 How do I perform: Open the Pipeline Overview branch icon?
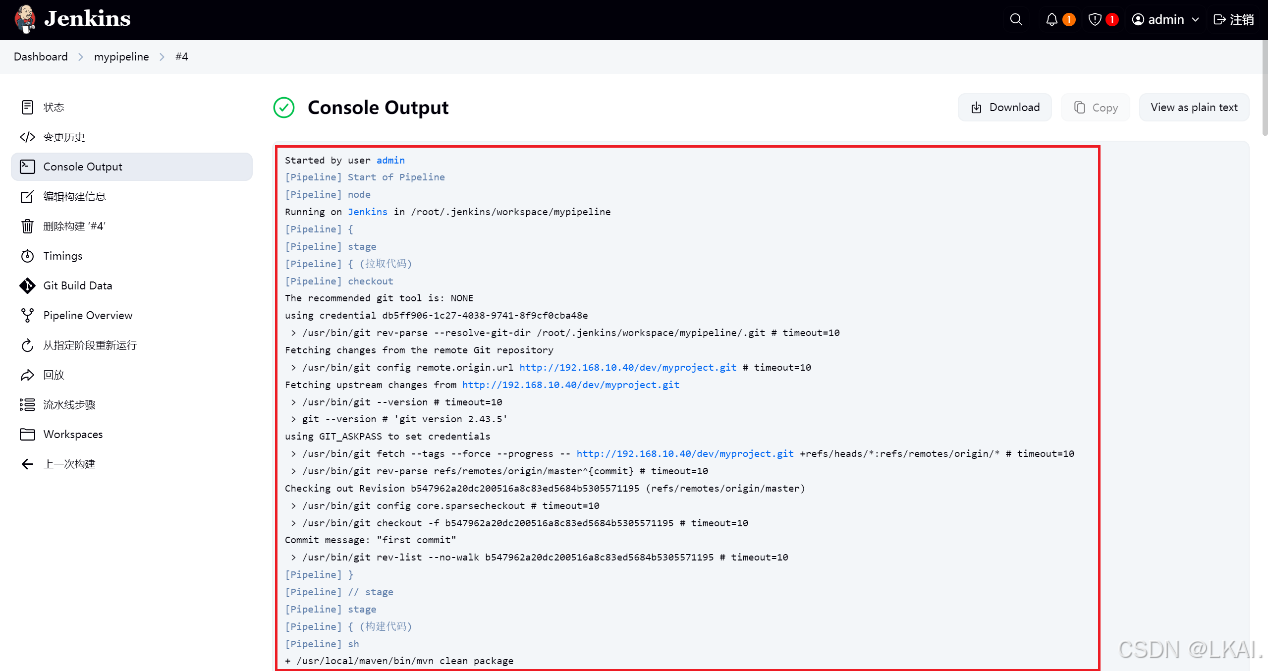click(27, 315)
